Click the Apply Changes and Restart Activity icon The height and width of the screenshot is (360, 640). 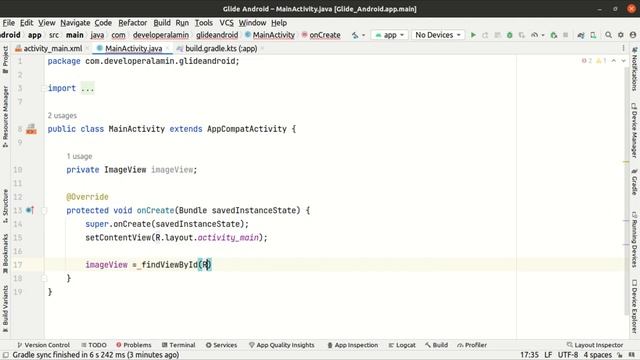coord(485,35)
